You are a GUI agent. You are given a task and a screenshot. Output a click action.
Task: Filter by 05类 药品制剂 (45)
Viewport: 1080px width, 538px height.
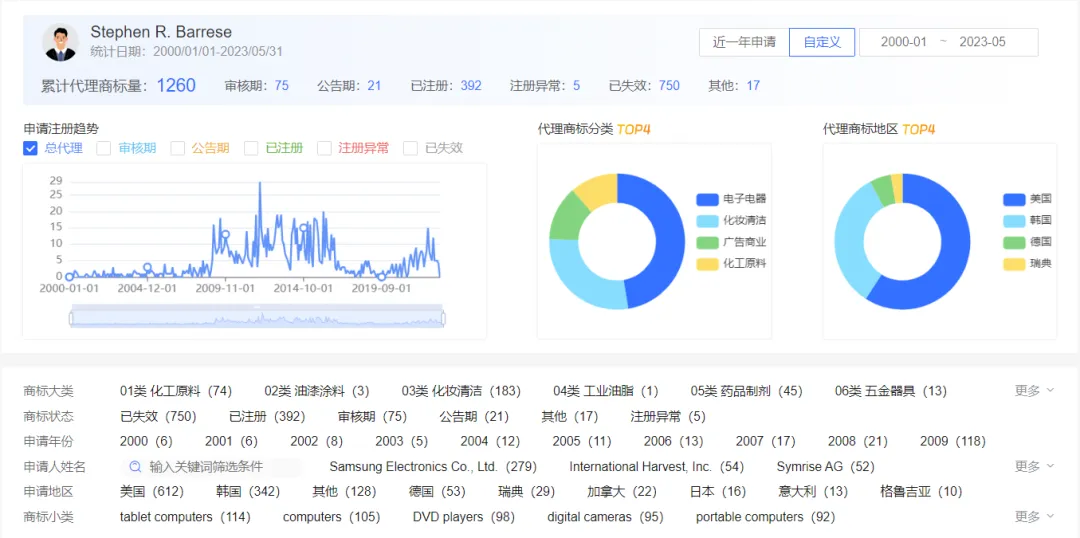point(747,391)
